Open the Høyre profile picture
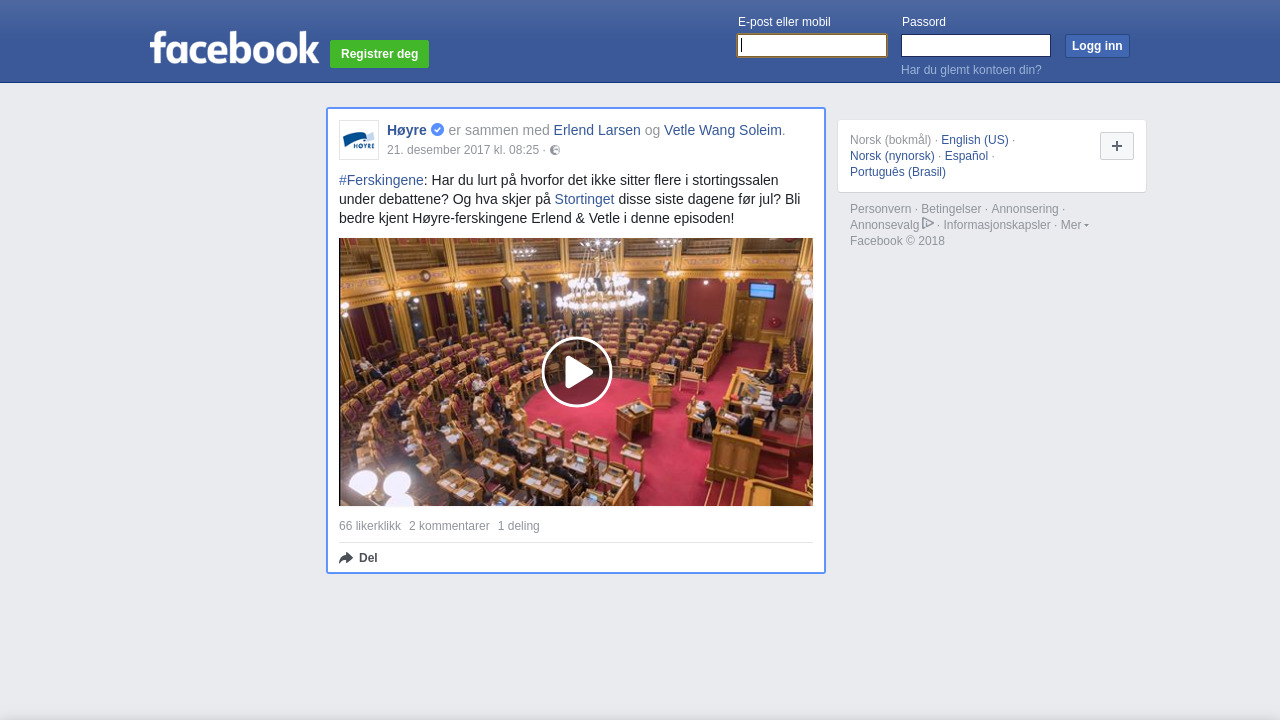1280x720 pixels. tap(359, 140)
